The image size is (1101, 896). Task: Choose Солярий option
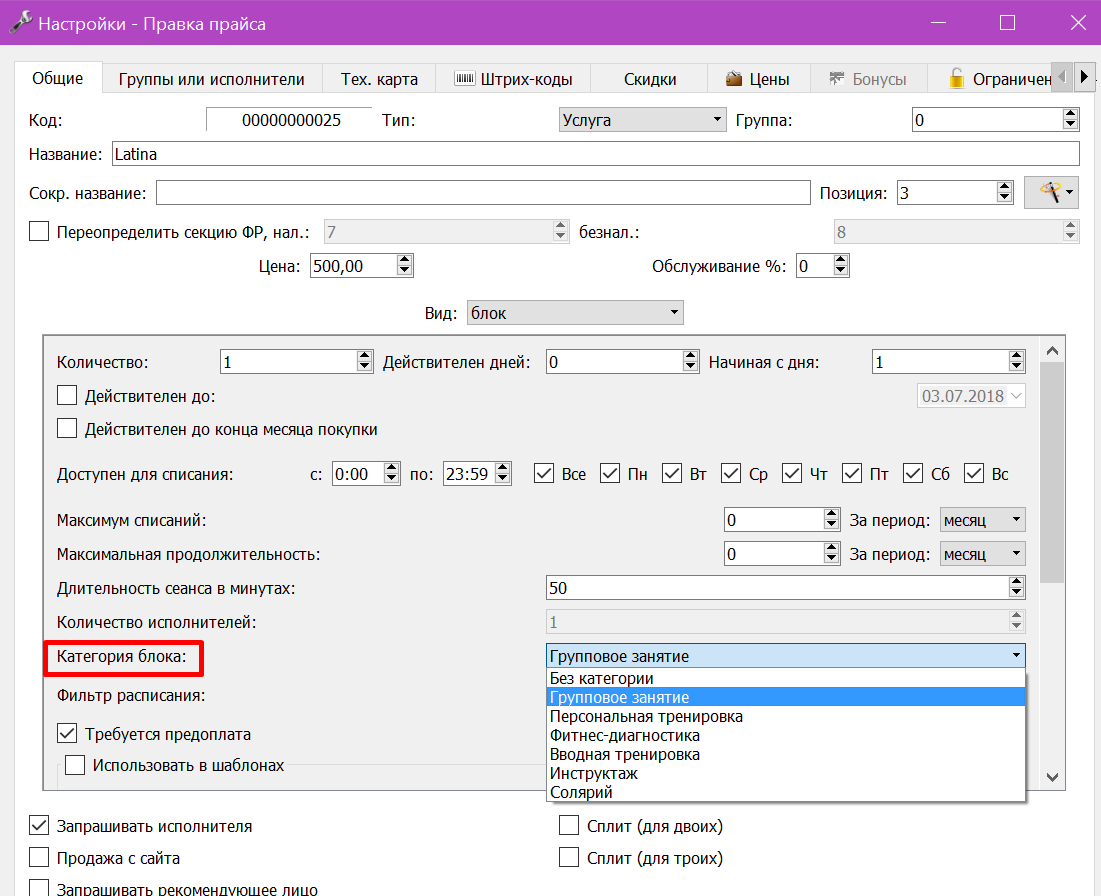pos(786,791)
